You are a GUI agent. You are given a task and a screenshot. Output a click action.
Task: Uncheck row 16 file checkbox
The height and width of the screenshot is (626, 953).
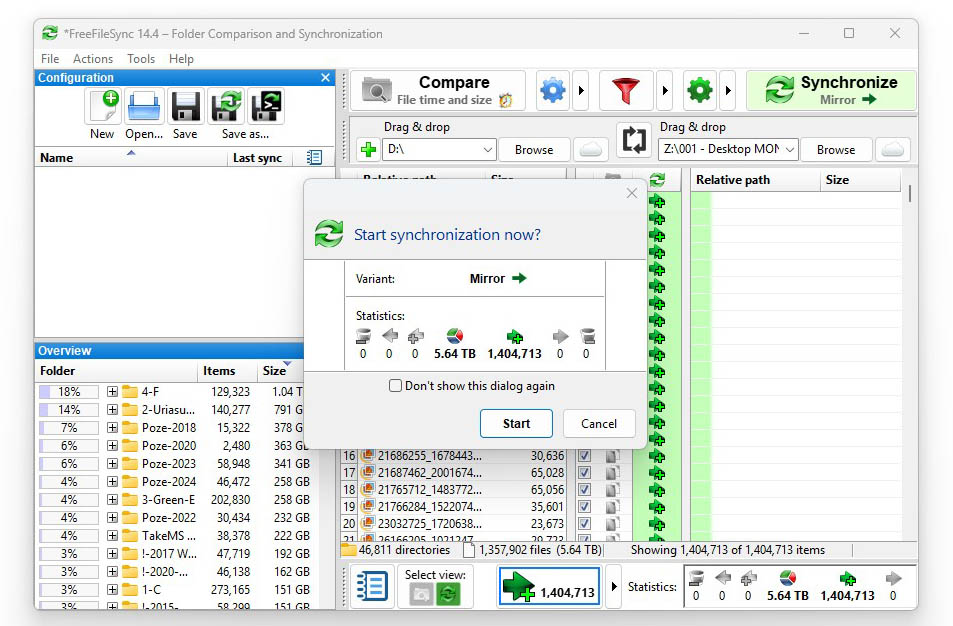[584, 455]
